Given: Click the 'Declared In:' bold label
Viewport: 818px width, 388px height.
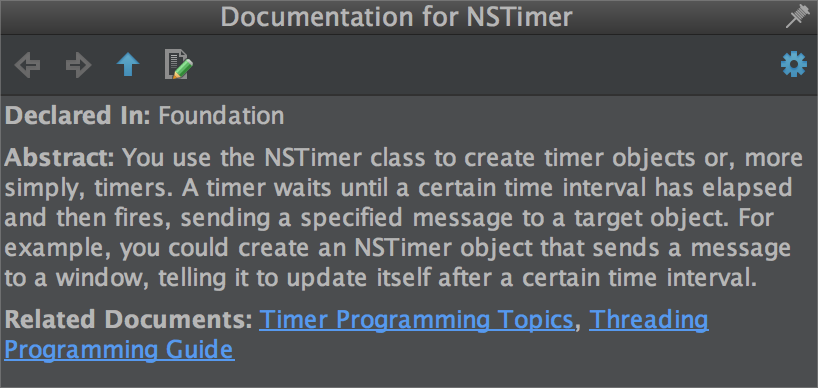Looking at the screenshot, I should pyautogui.click(x=77, y=116).
